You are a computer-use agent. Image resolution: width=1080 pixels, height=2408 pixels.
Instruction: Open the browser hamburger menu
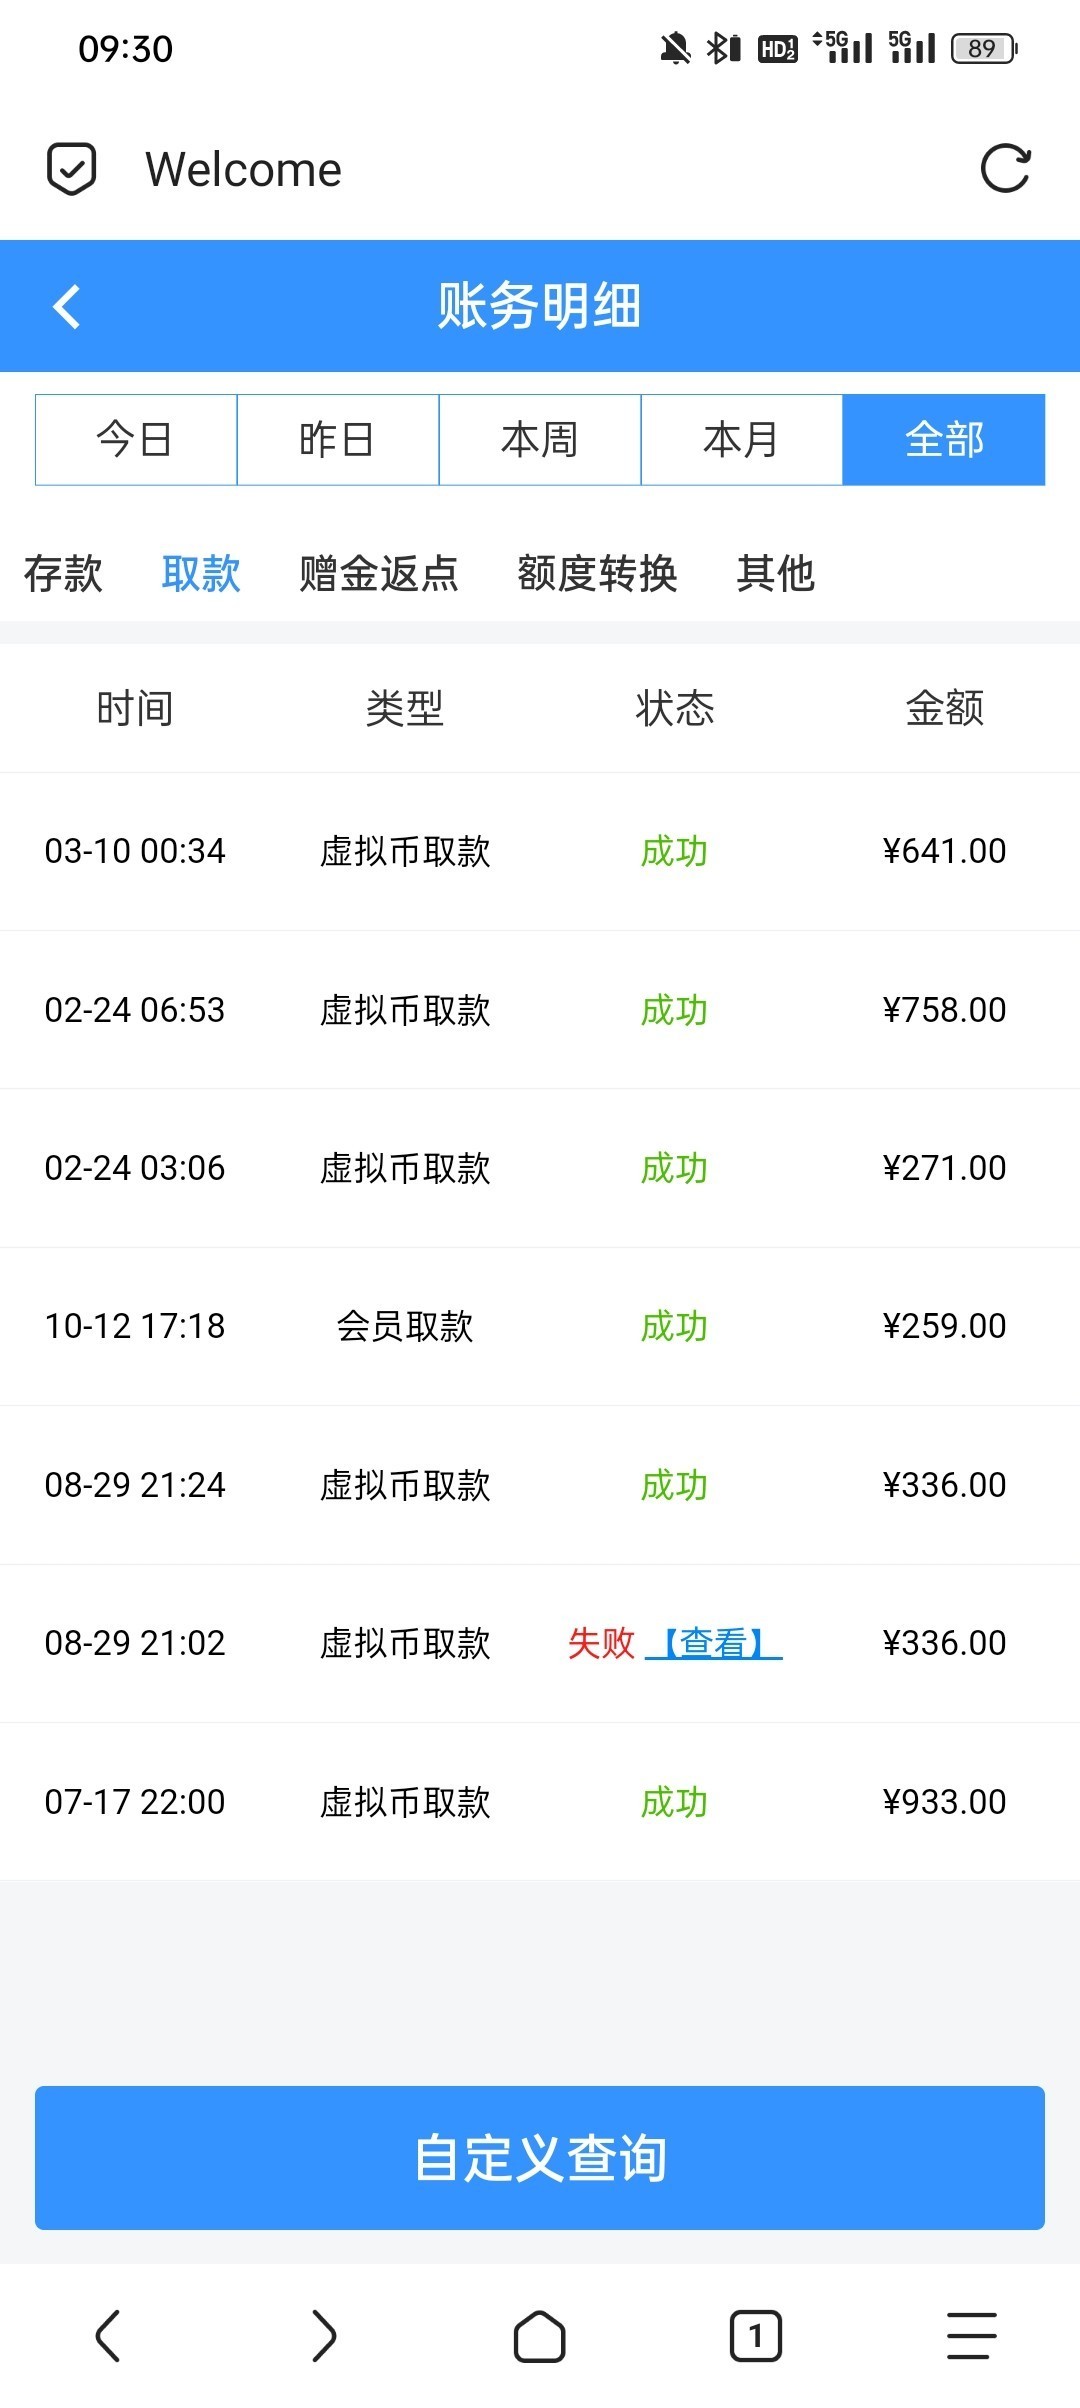coord(971,2336)
